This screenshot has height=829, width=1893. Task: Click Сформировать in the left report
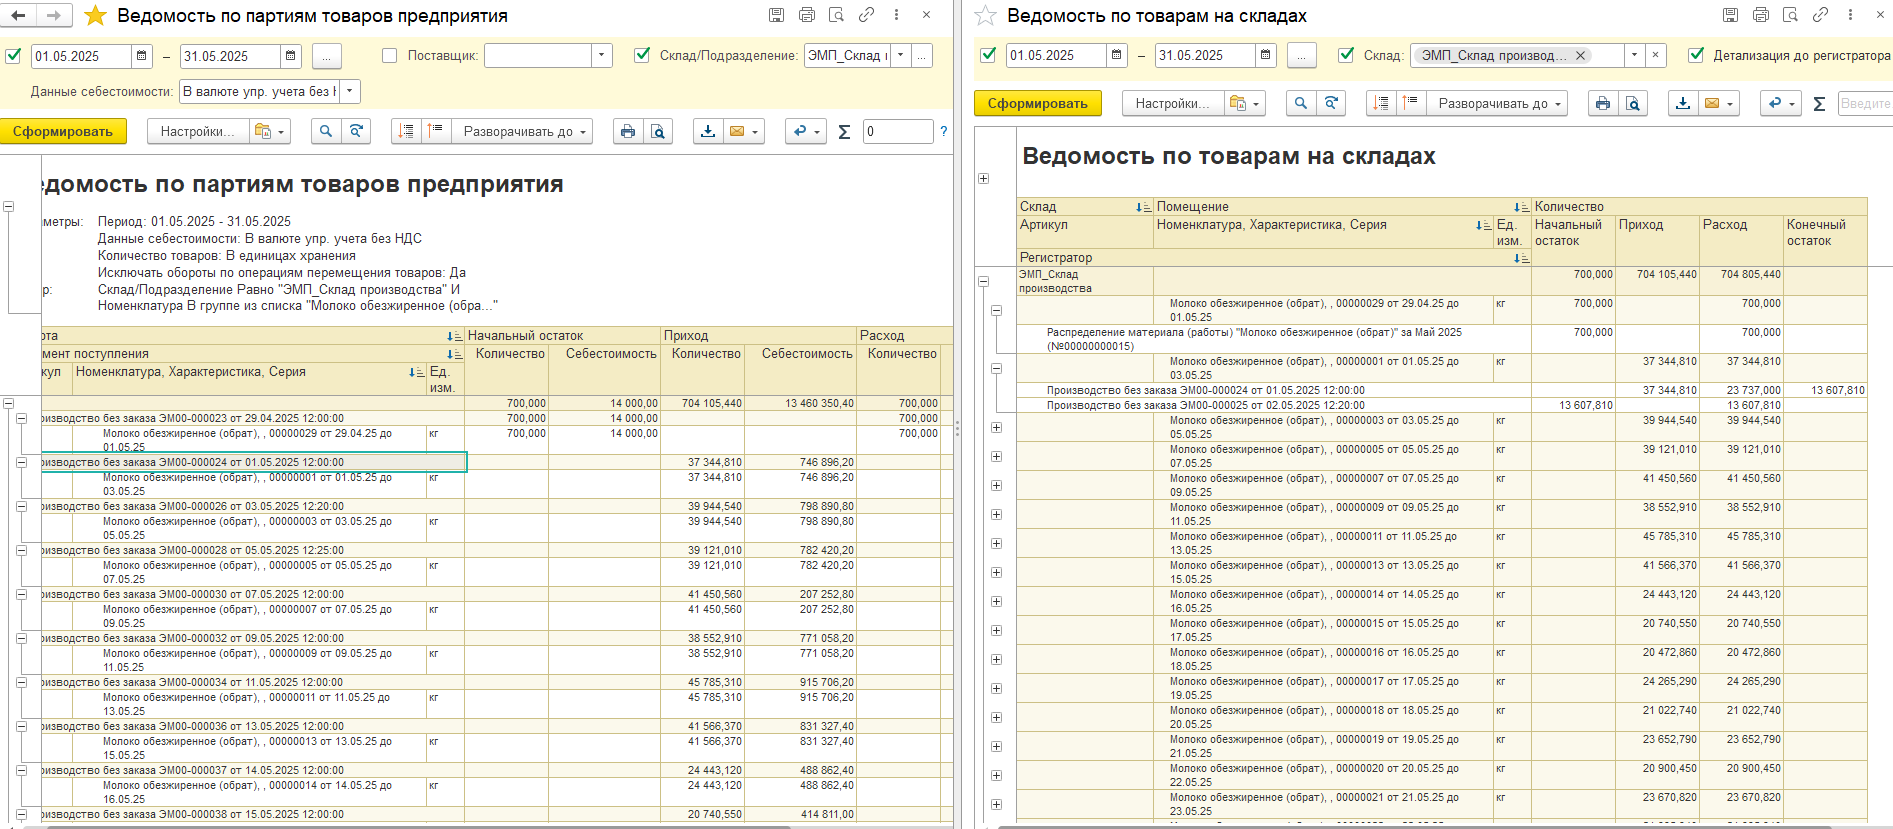(62, 131)
